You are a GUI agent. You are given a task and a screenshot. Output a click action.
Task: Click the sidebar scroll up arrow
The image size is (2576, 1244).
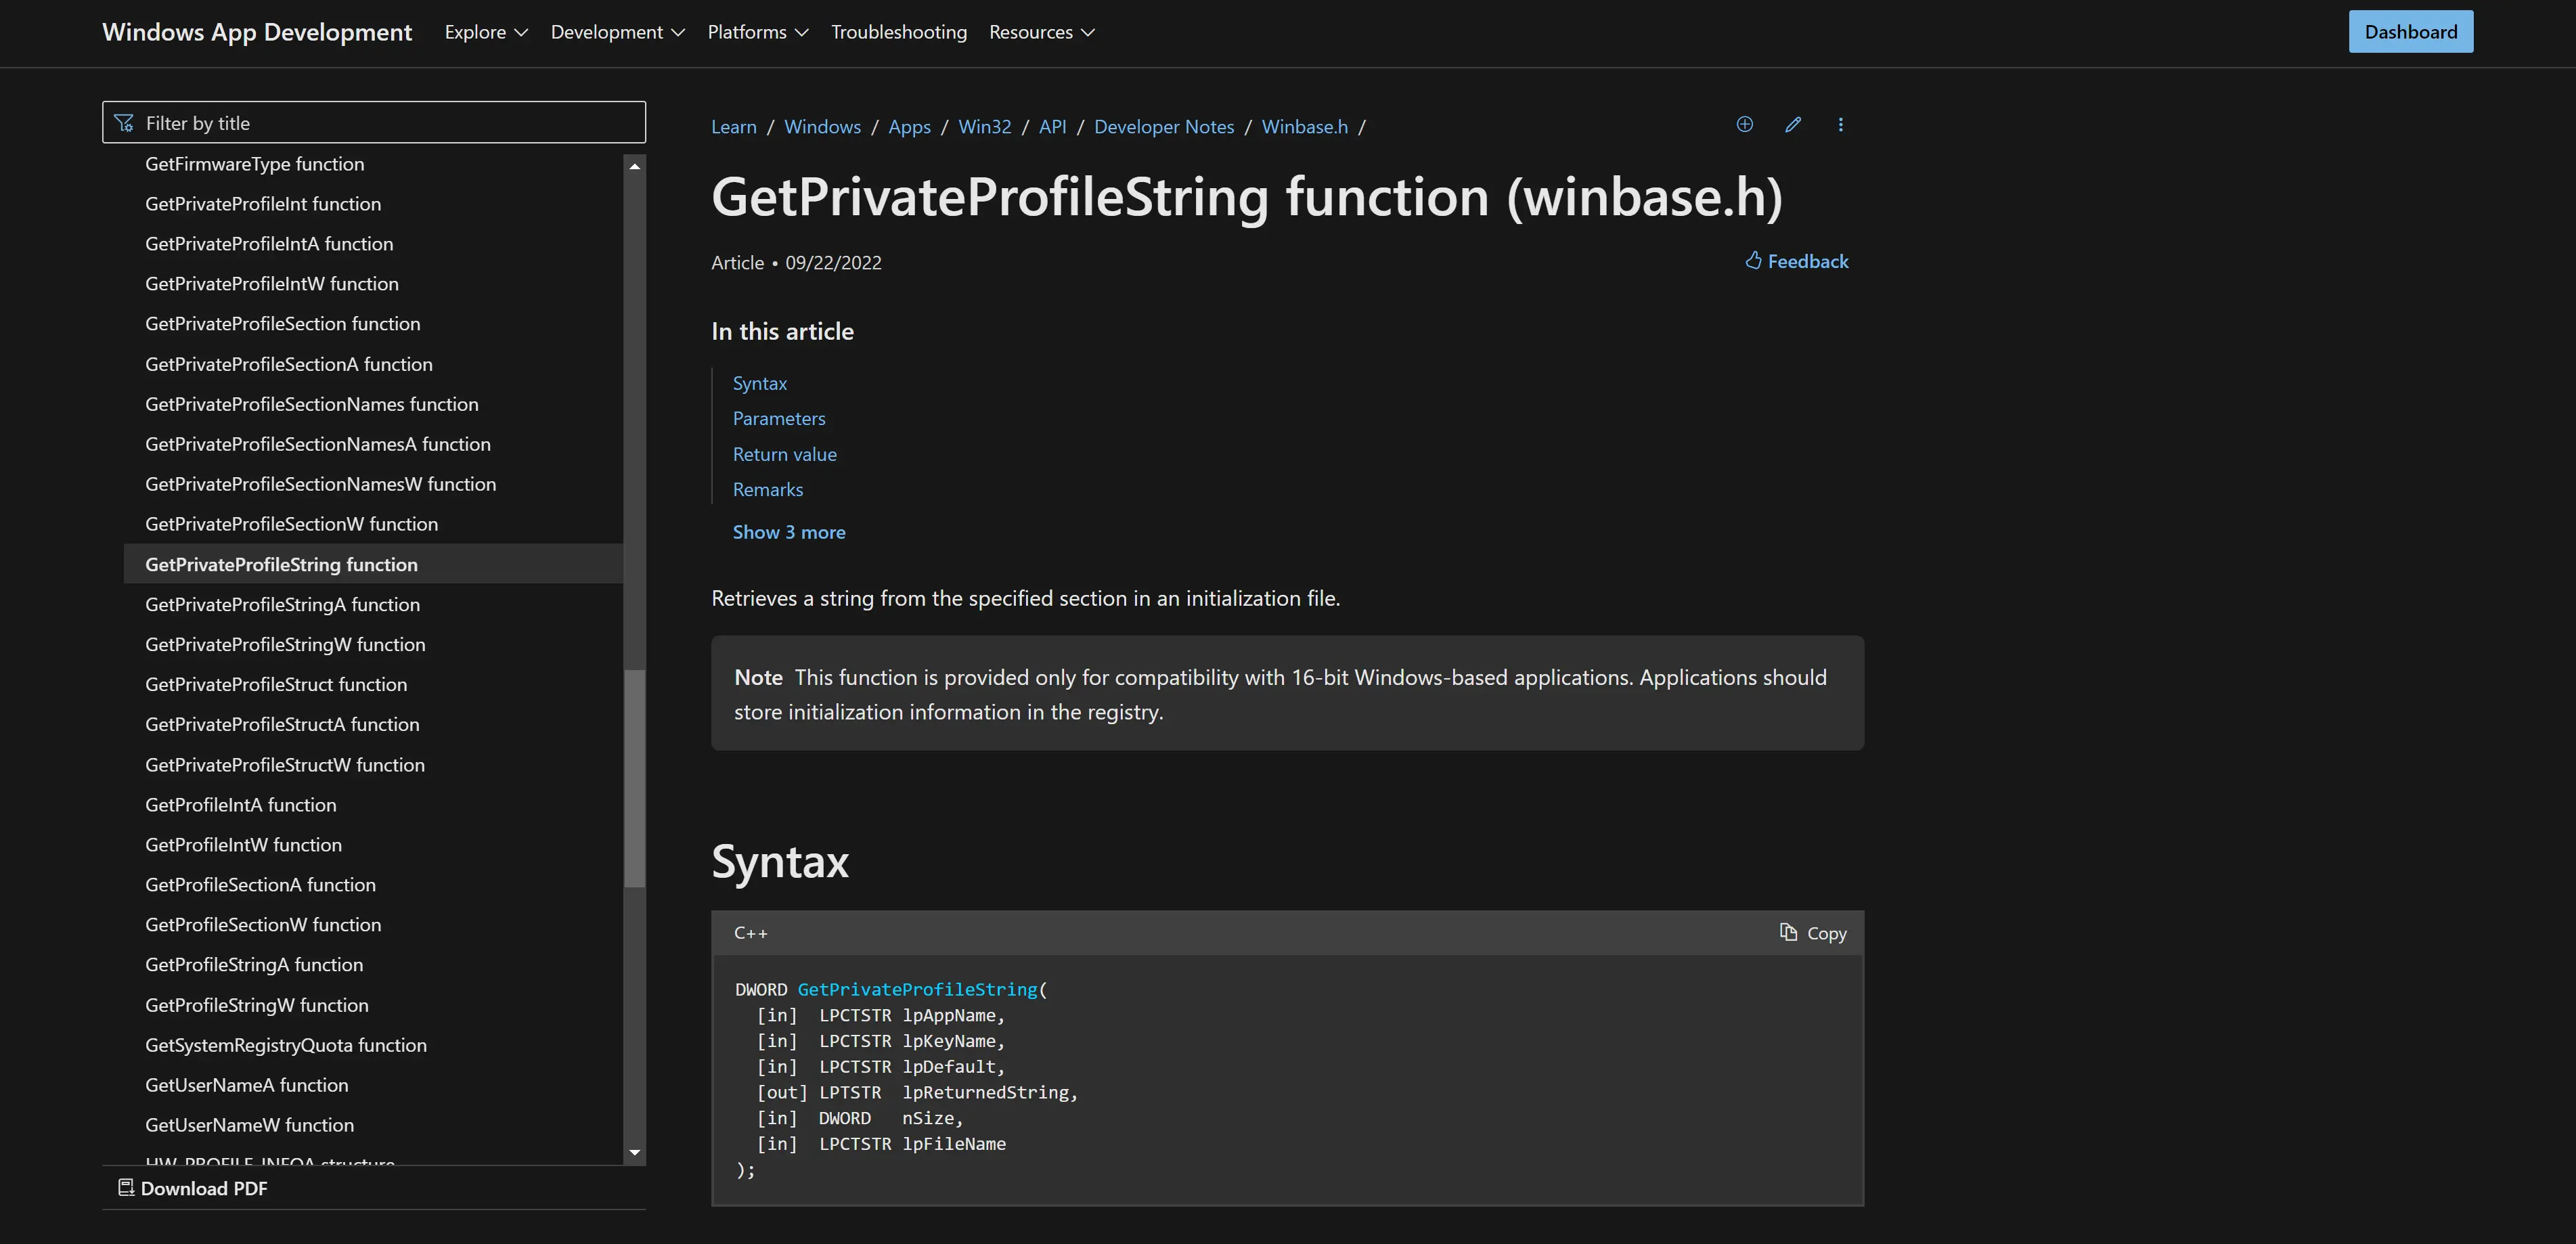[x=634, y=166]
